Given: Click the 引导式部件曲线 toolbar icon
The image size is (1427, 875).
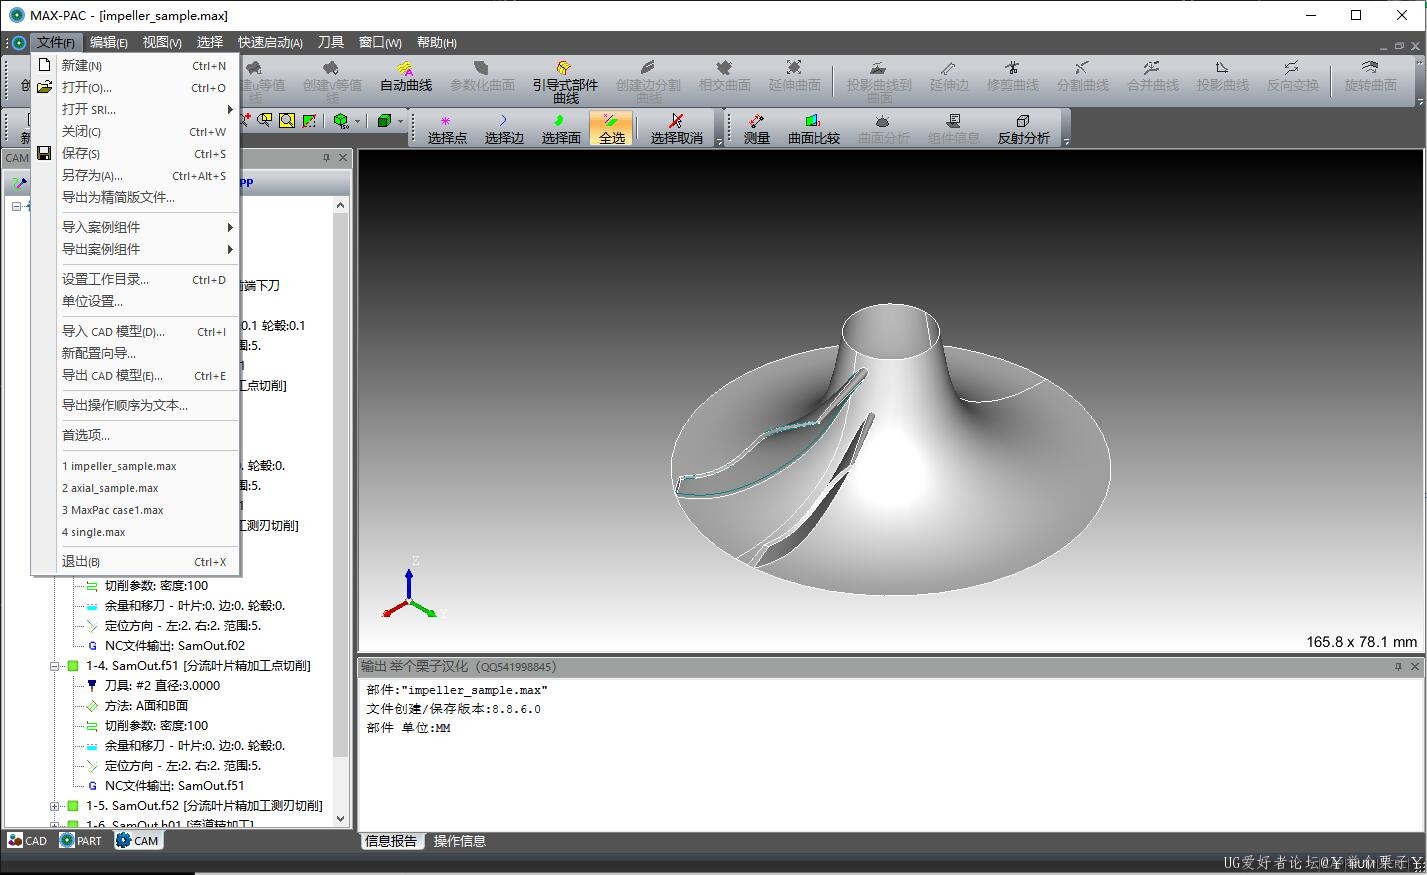Looking at the screenshot, I should click(565, 81).
